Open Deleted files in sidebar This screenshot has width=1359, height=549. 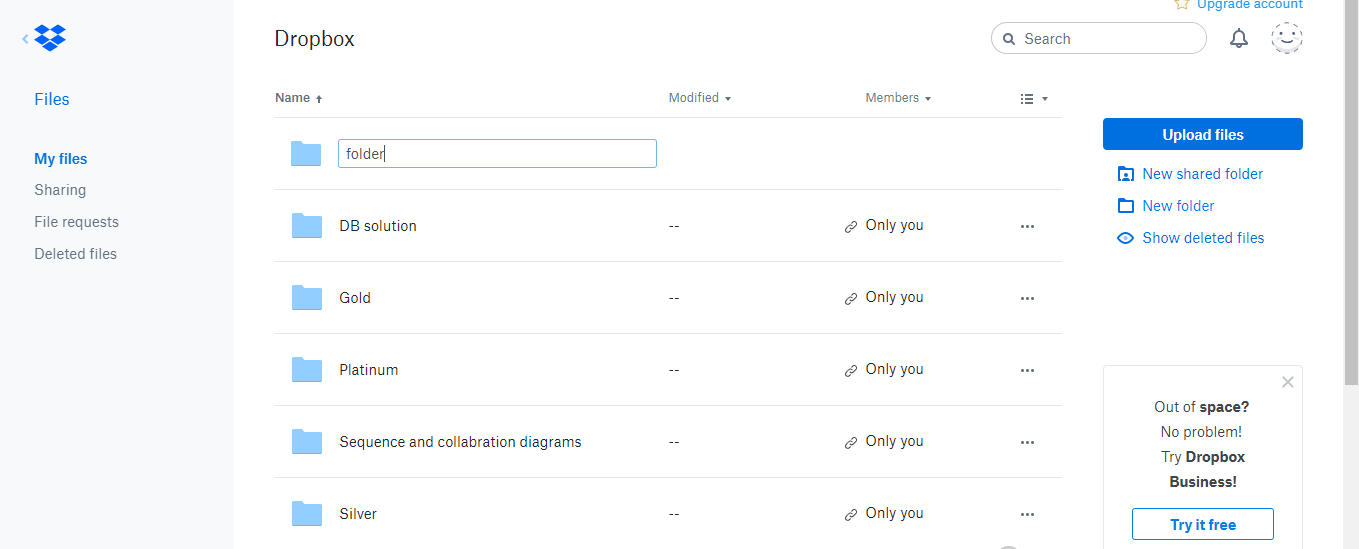tap(75, 254)
